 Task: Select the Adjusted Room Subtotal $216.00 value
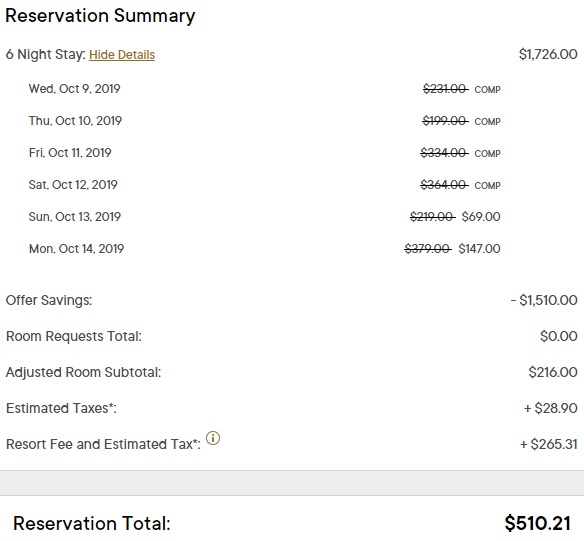coord(553,372)
